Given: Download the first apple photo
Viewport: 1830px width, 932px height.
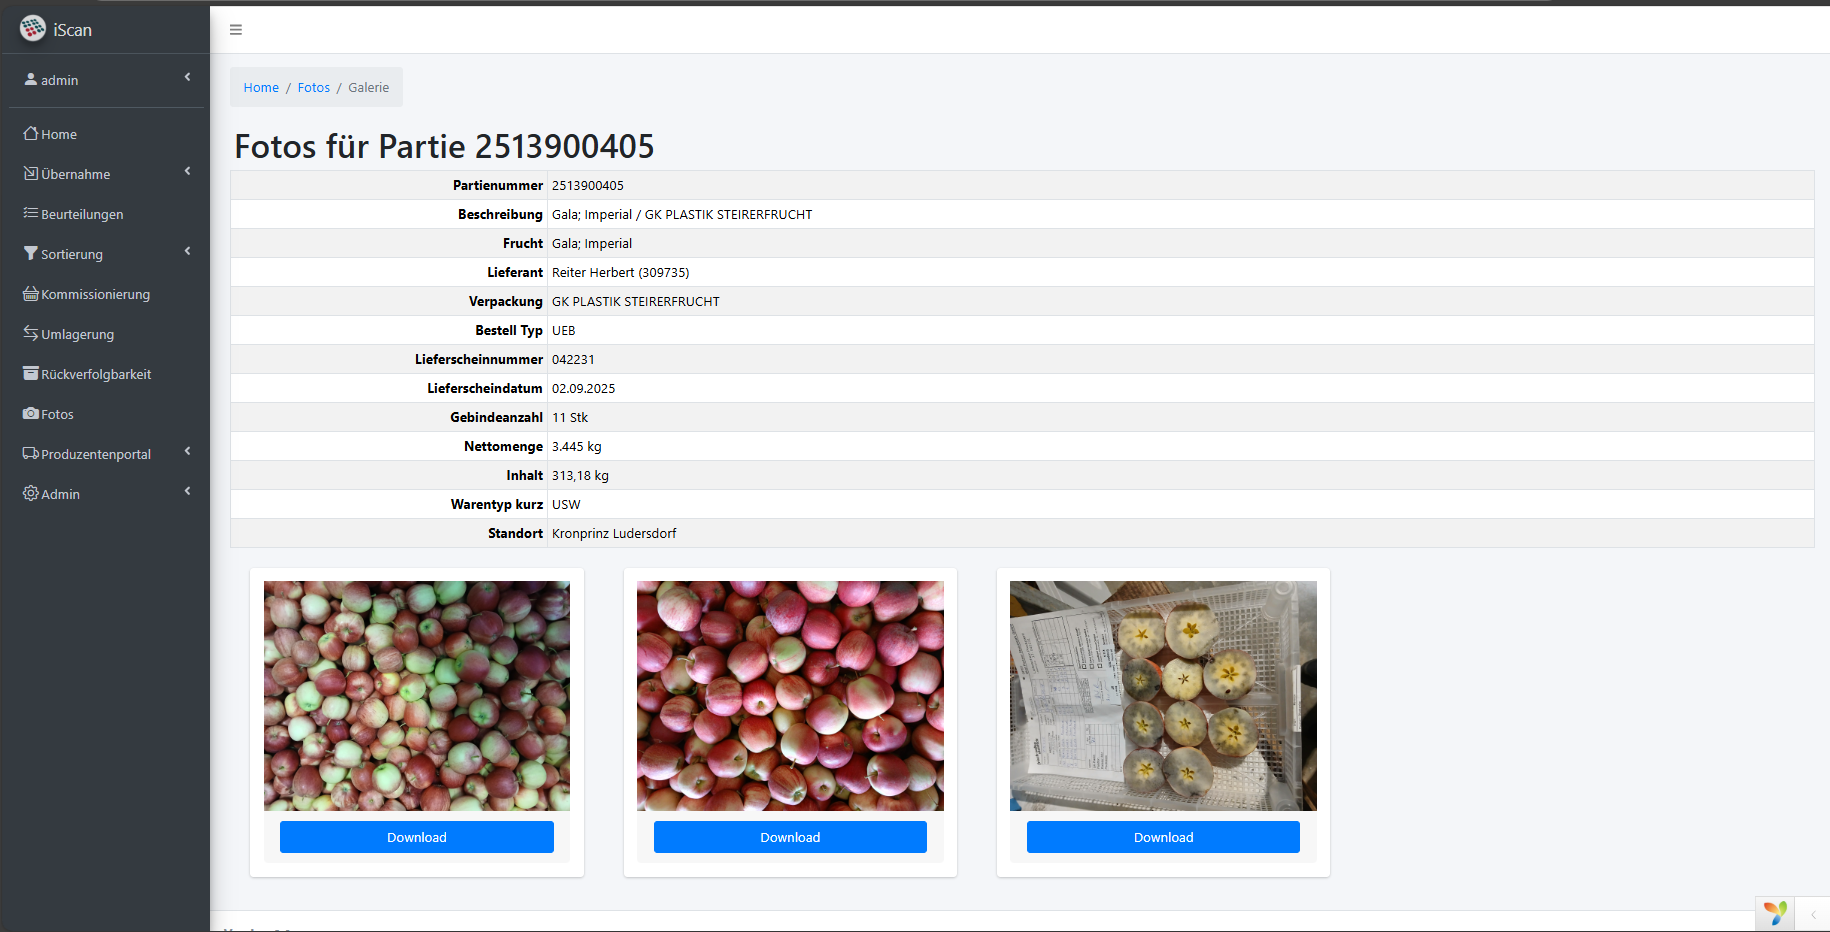Looking at the screenshot, I should pos(416,837).
